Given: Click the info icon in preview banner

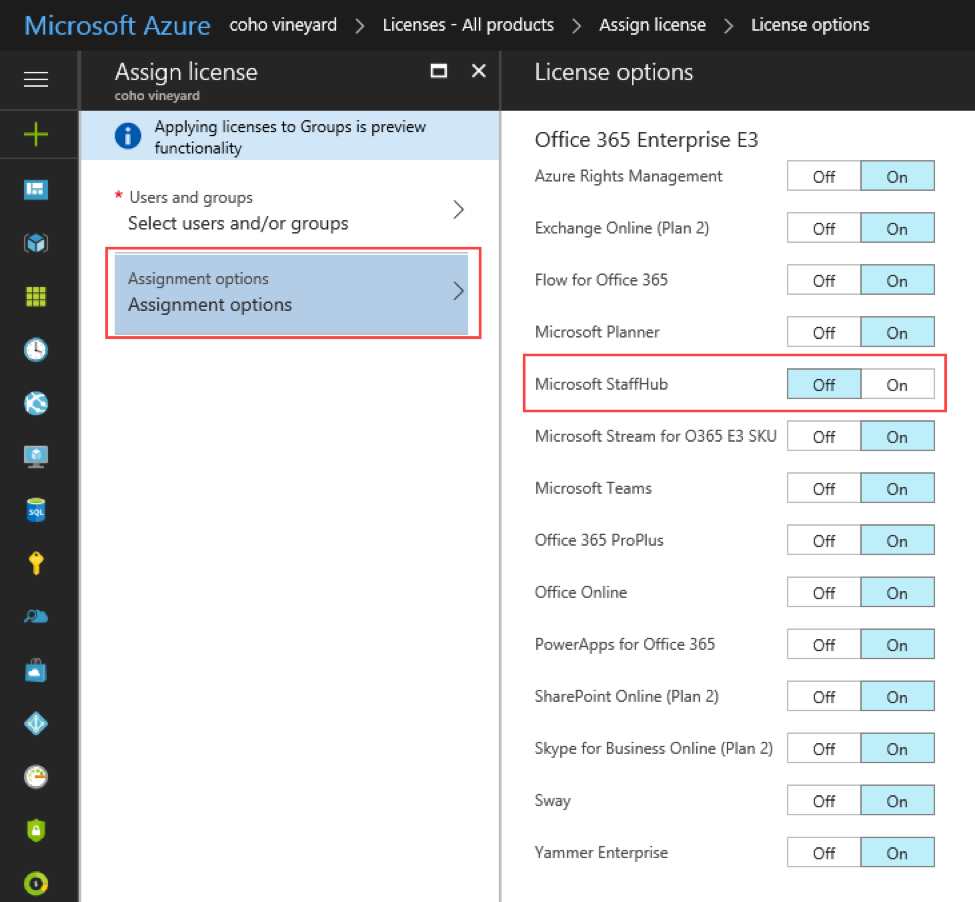Looking at the screenshot, I should tap(128, 136).
